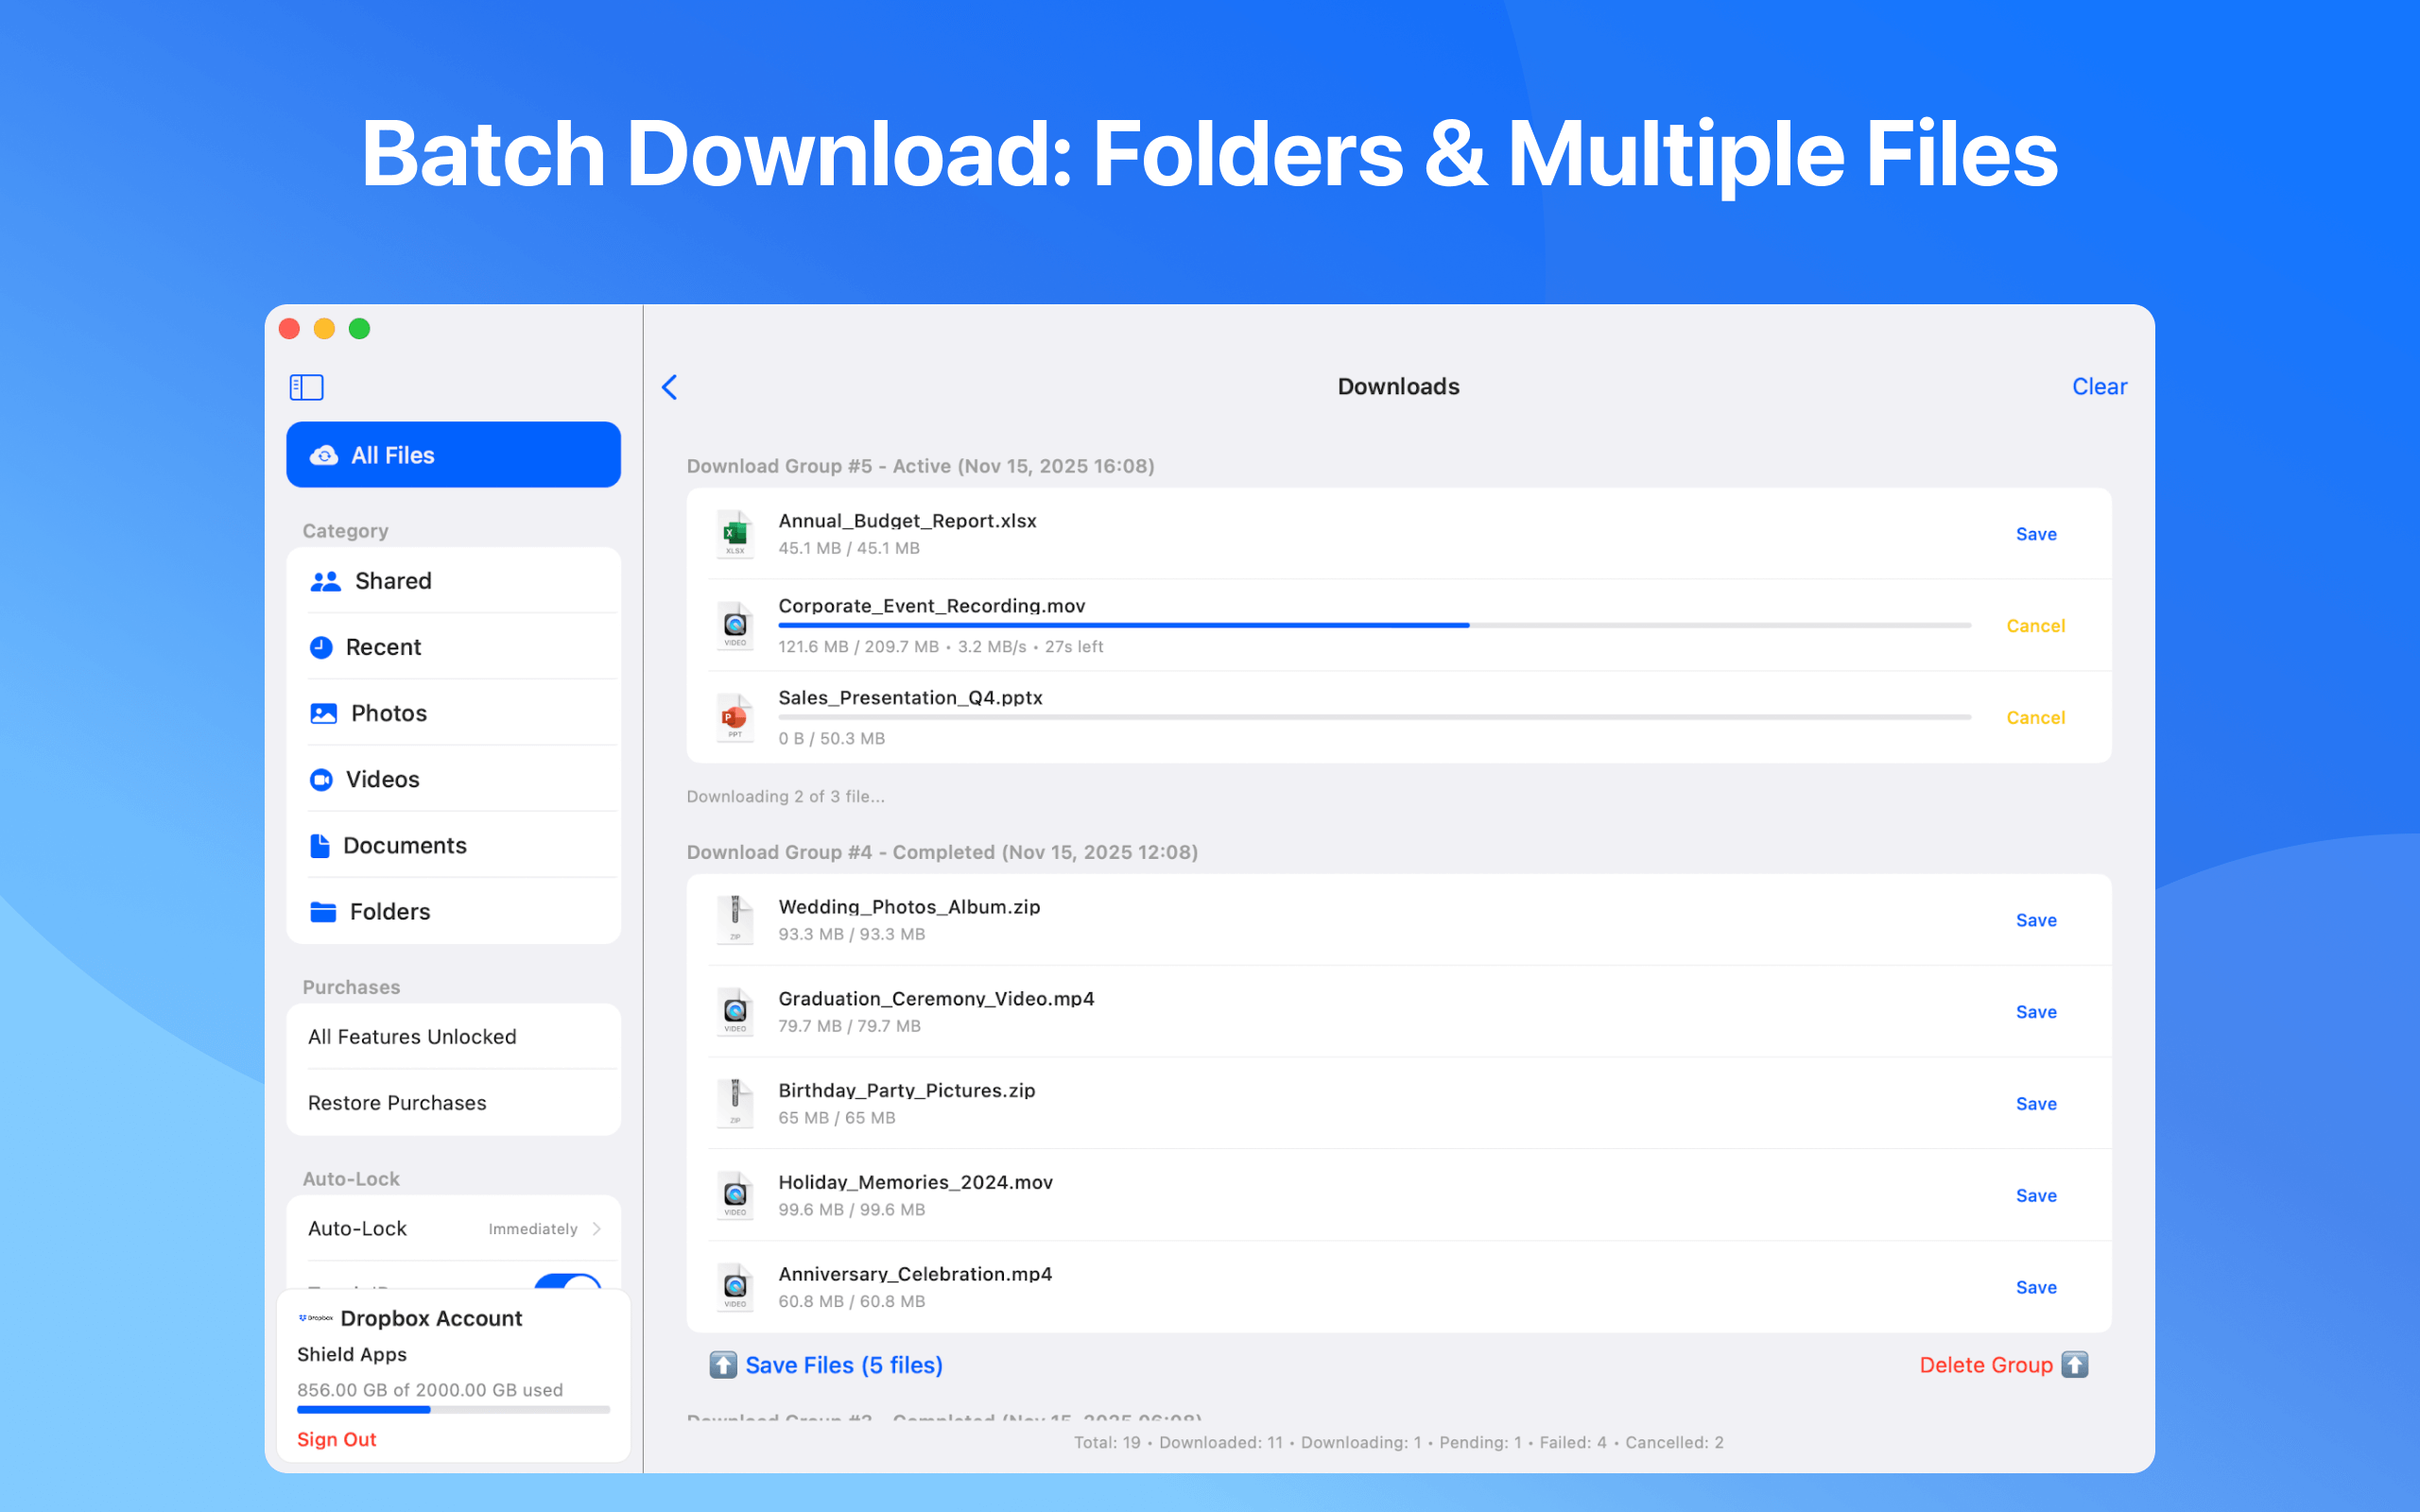Screen dimensions: 2420x1512
Task: Click the Annual_Budget_Report.xlsx file icon
Action: coord(735,534)
